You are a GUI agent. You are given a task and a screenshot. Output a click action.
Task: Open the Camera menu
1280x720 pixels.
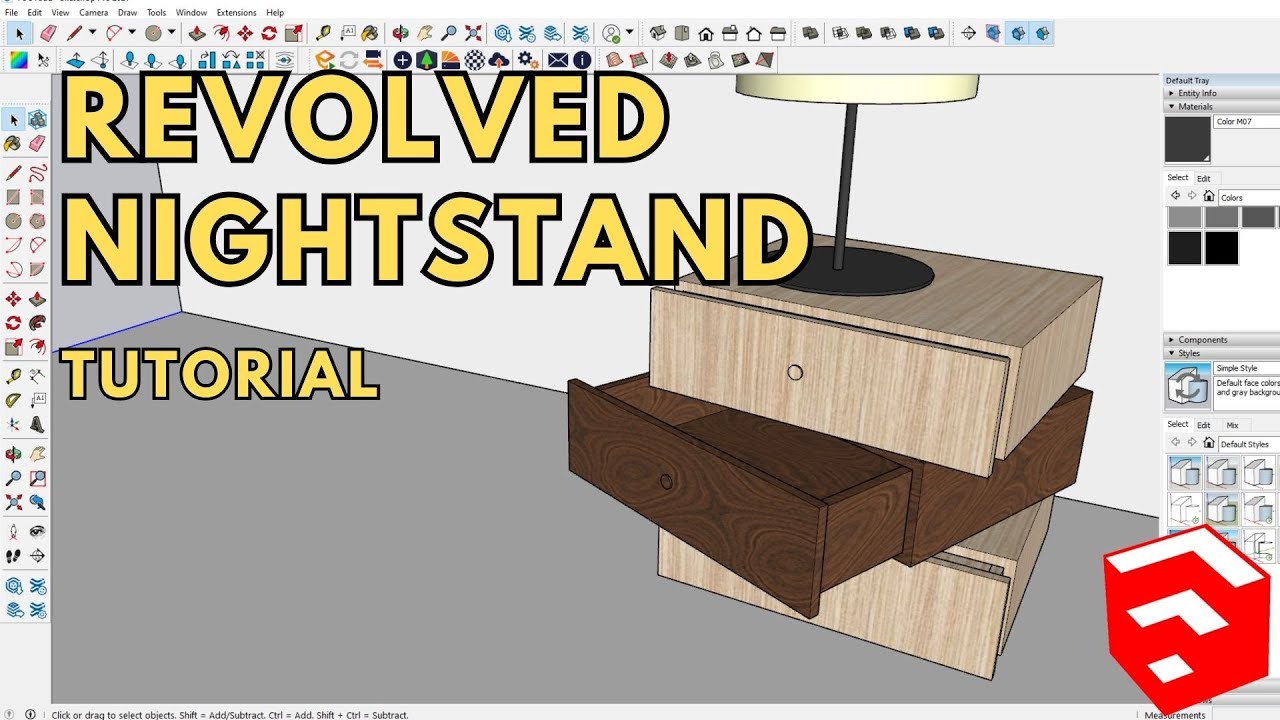(93, 13)
